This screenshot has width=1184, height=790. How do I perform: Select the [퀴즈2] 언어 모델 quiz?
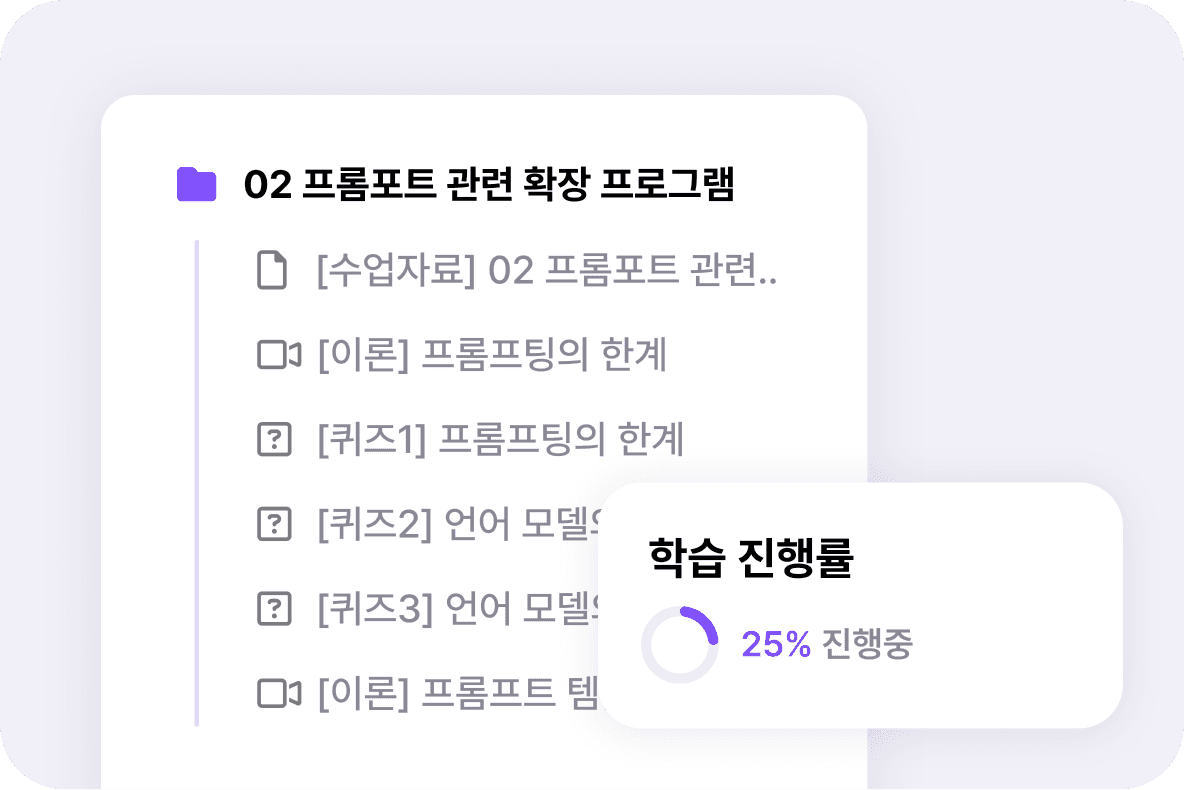[459, 523]
